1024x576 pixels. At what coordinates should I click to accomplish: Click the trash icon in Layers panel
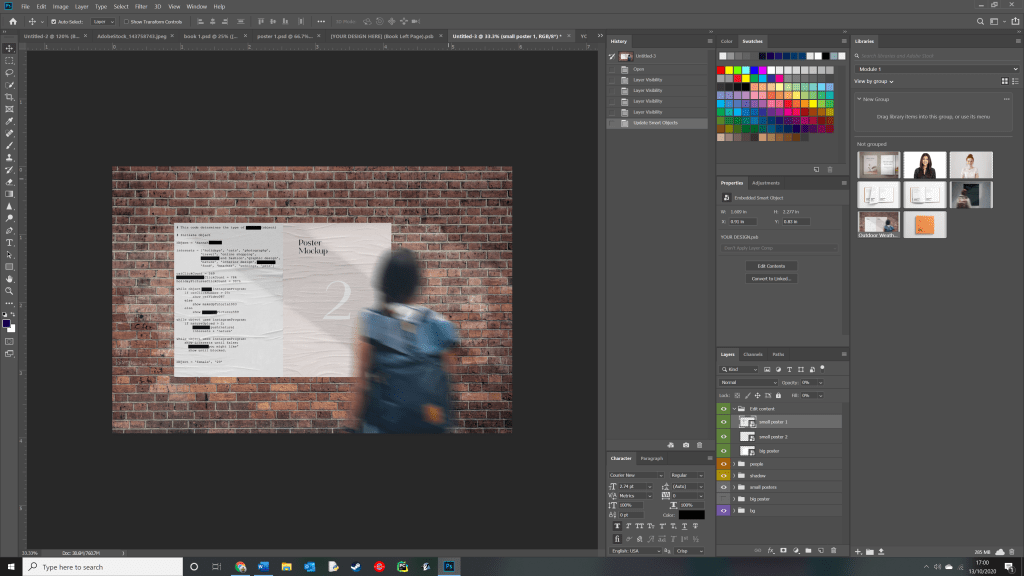point(834,550)
